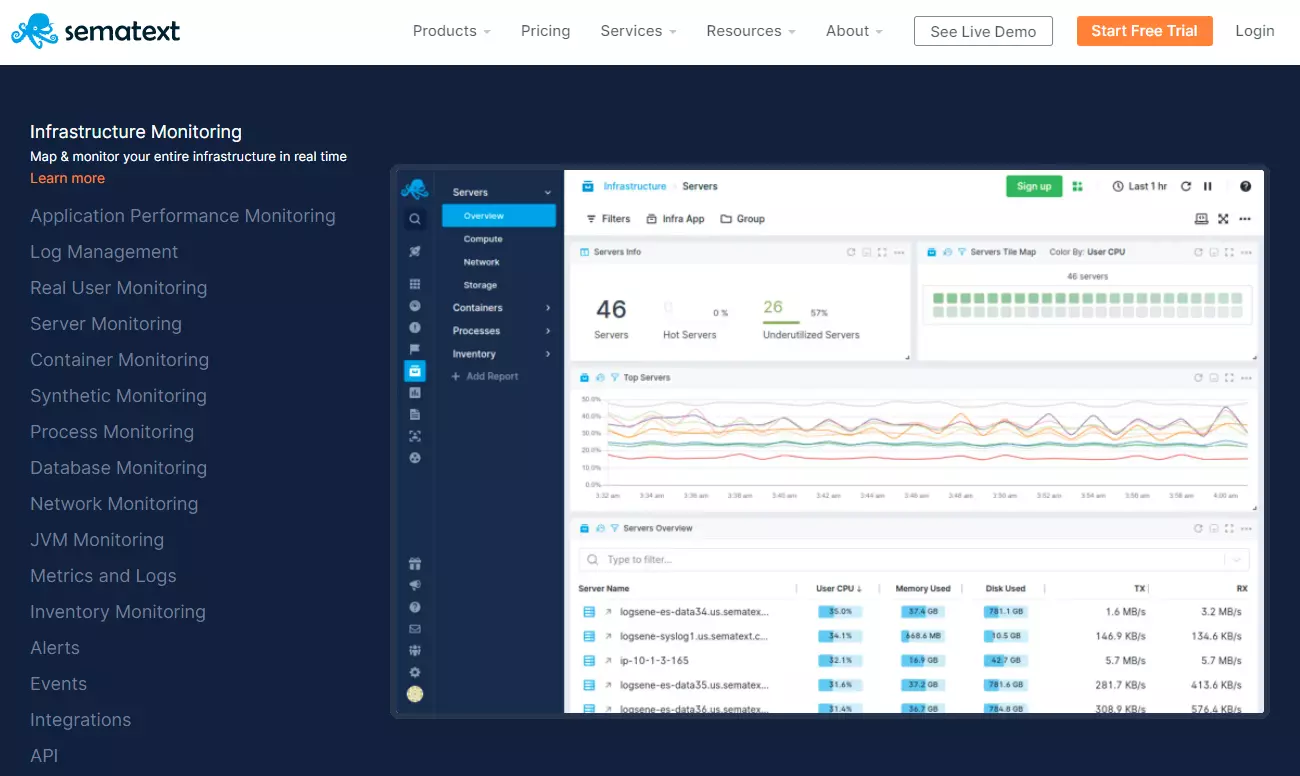Select Metrics and Logs
The image size is (1300, 776).
(x=103, y=576)
